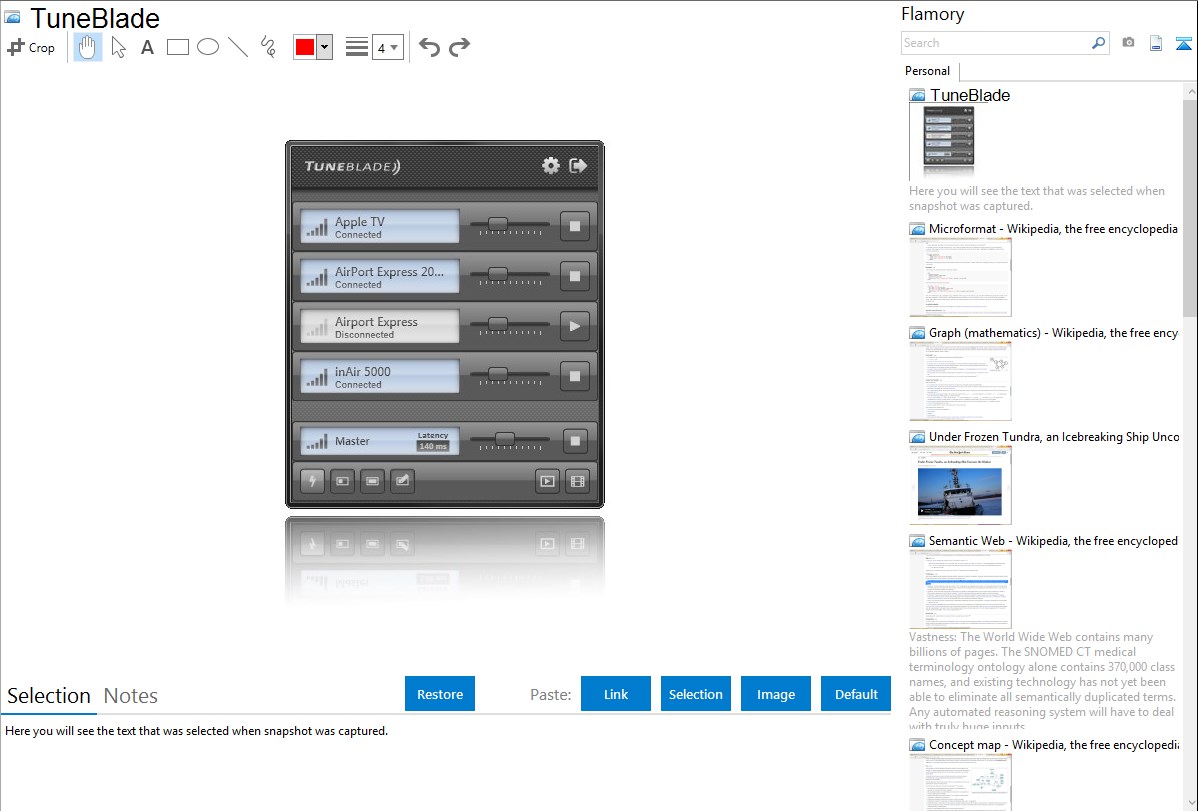Select the Apple TV device entry
1198x811 pixels.
pyautogui.click(x=380, y=226)
